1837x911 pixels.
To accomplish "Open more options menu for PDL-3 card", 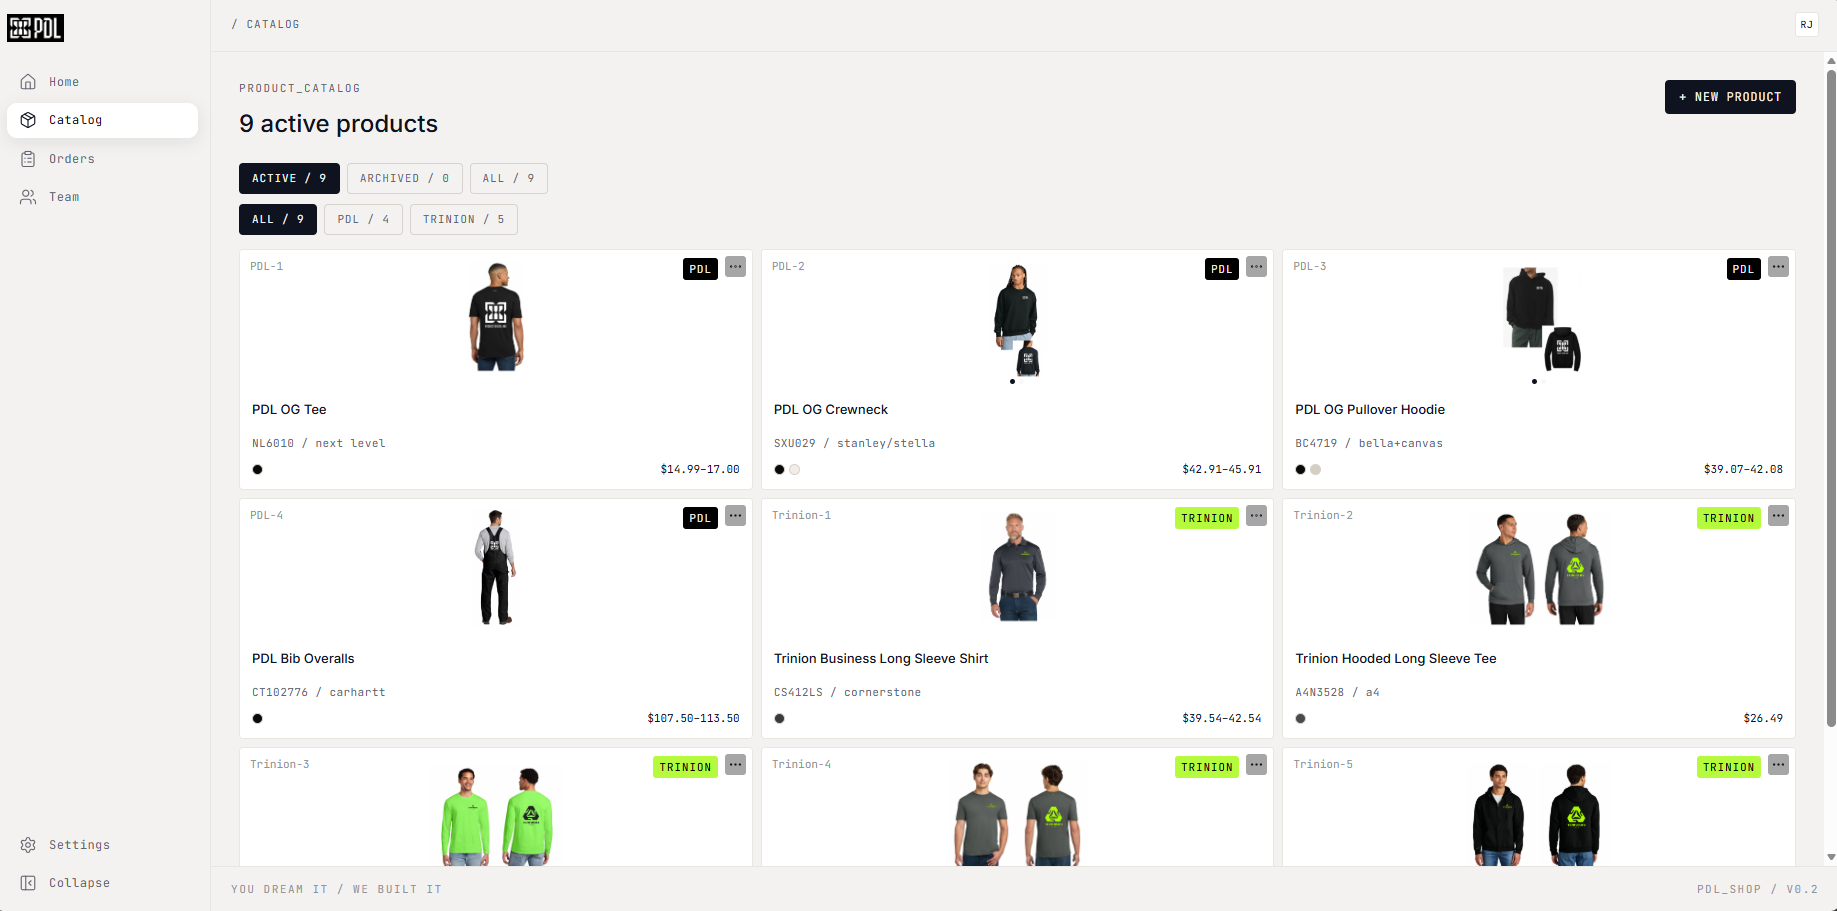I will pyautogui.click(x=1778, y=267).
